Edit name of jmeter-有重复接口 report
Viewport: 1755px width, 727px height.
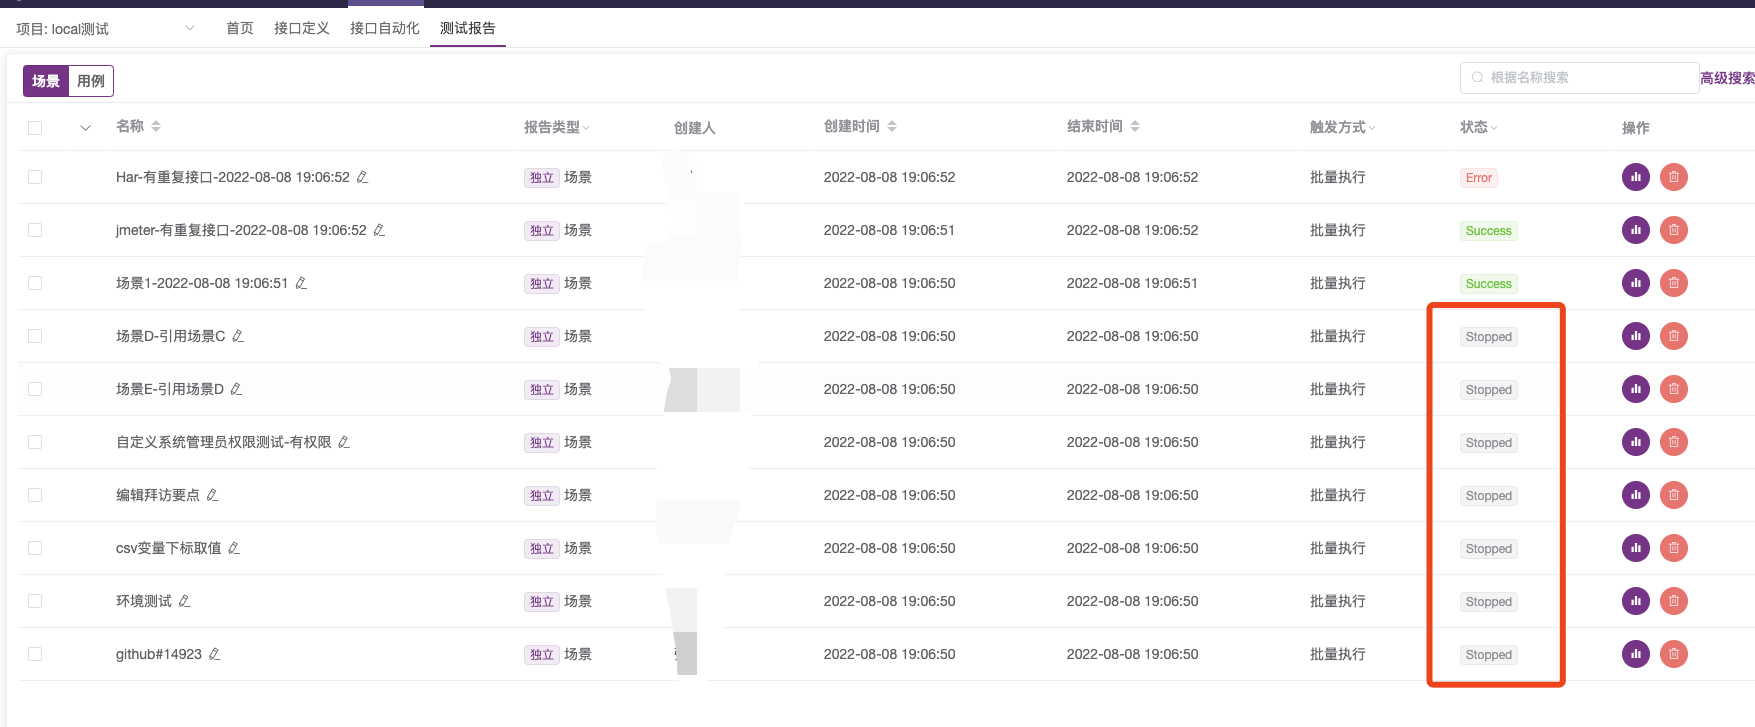tap(379, 230)
